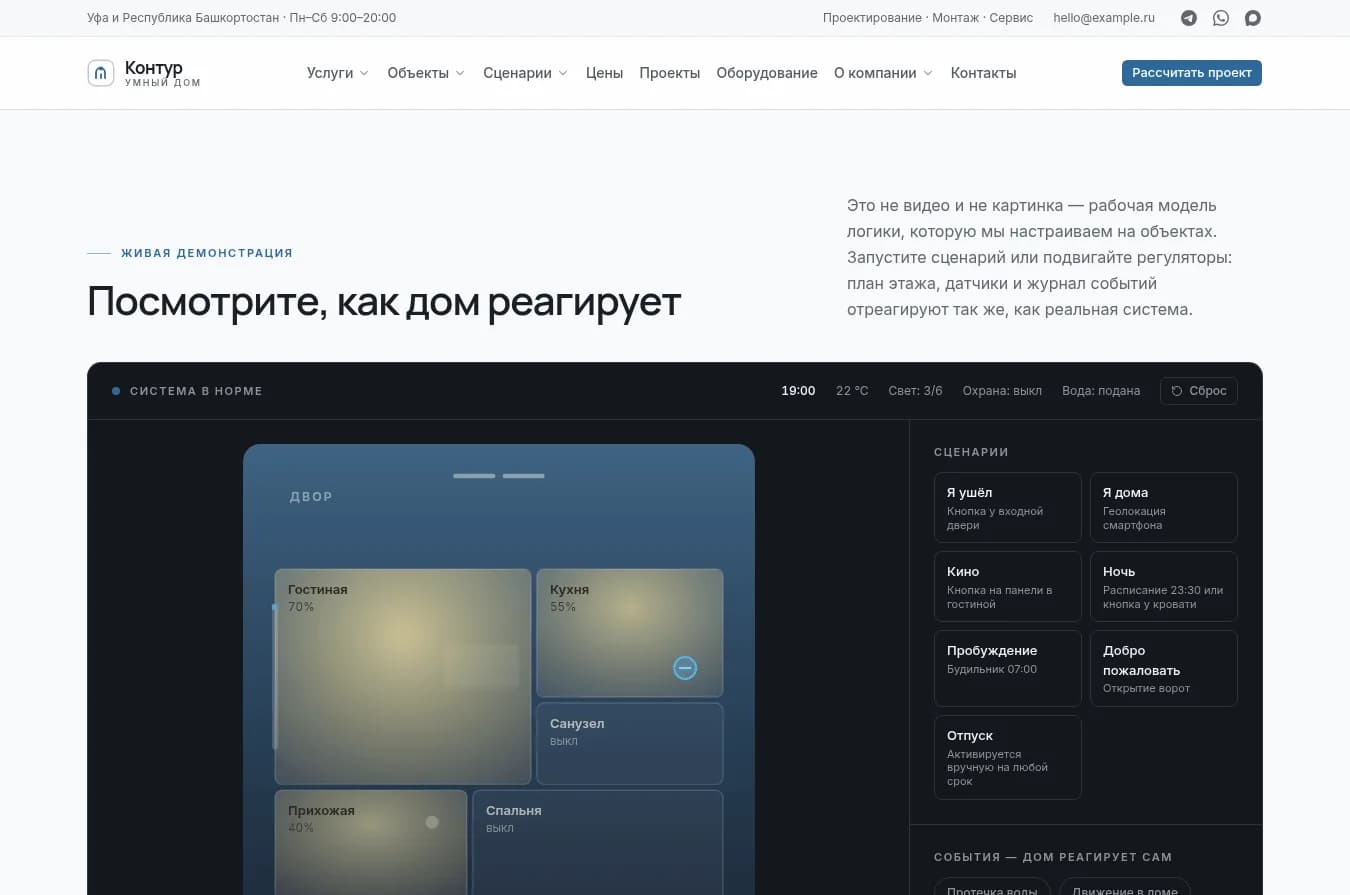Click the Контур logo icon
1350x895 pixels.
pos(101,73)
